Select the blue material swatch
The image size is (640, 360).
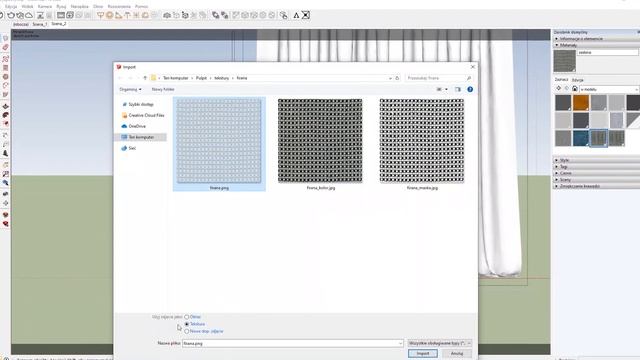pyautogui.click(x=581, y=138)
